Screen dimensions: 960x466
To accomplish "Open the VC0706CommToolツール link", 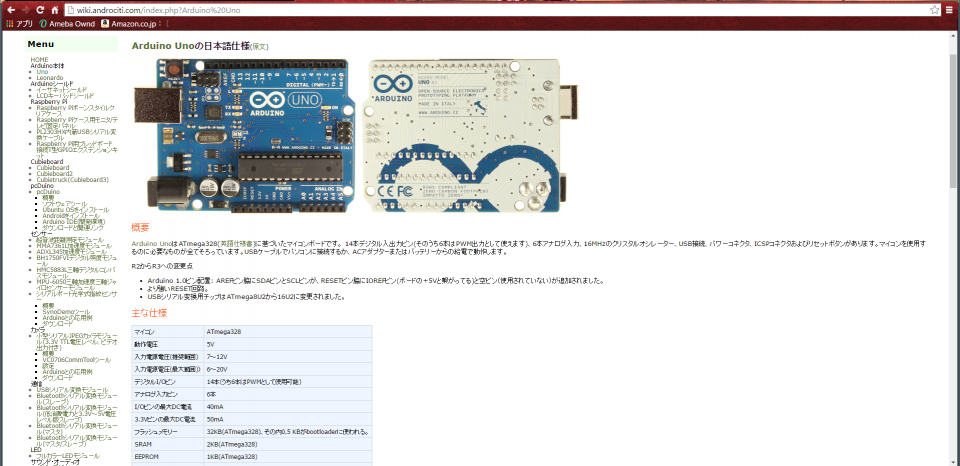I will [x=77, y=359].
